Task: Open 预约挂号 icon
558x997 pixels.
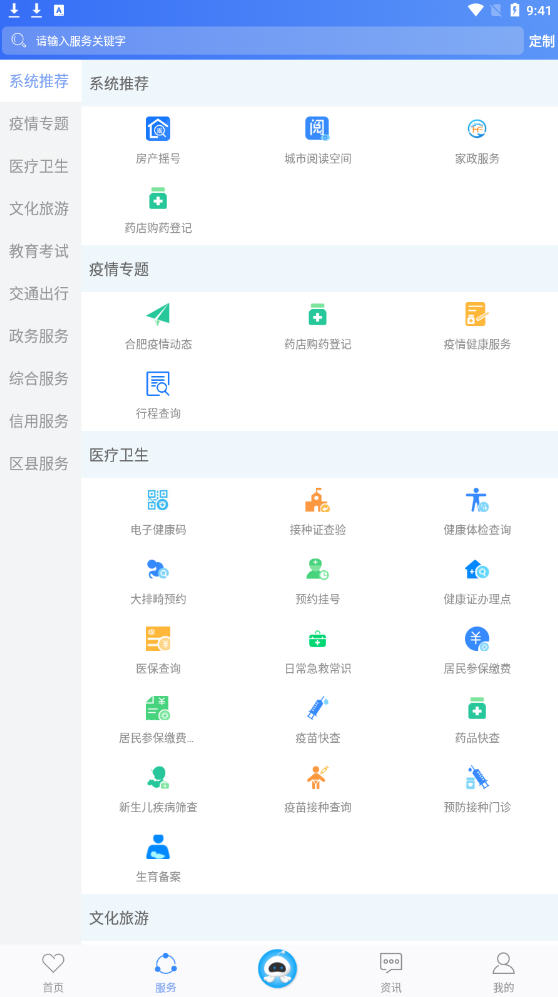Action: [x=317, y=569]
